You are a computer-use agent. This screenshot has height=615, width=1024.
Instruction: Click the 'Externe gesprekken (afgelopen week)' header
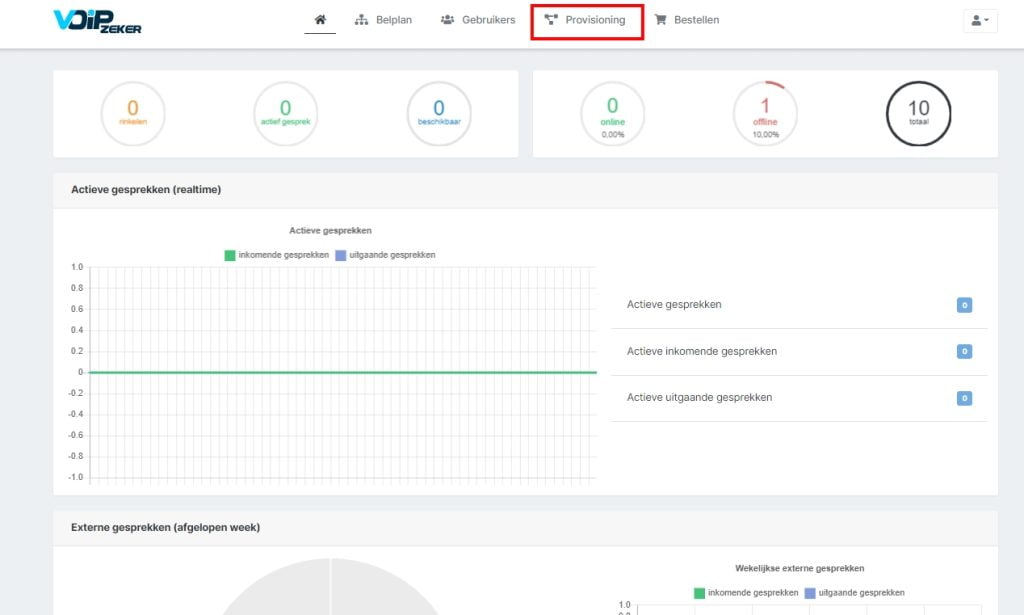(x=525, y=528)
